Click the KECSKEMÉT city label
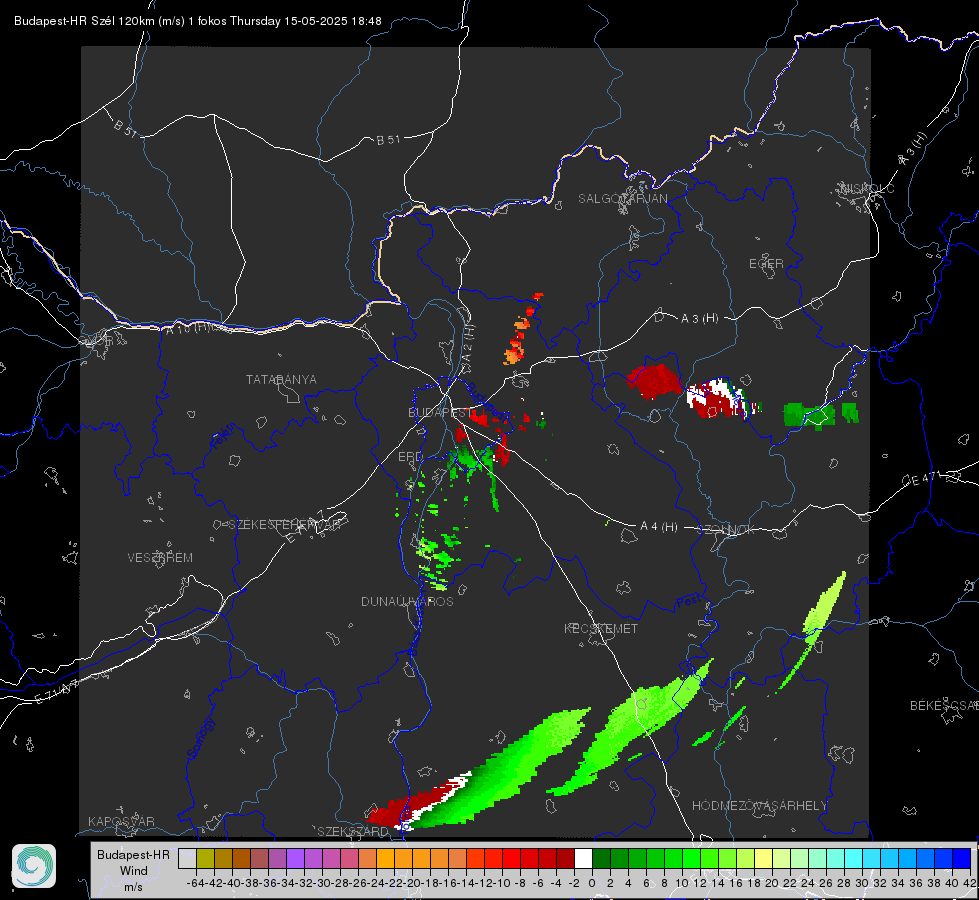The height and width of the screenshot is (900, 979). pos(601,629)
